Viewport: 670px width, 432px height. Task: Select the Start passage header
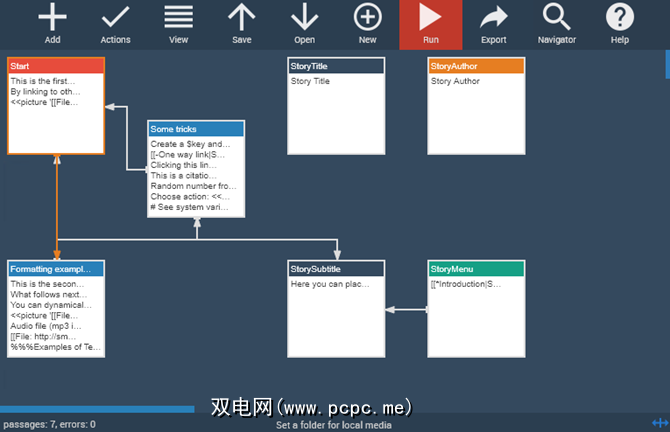(56, 66)
